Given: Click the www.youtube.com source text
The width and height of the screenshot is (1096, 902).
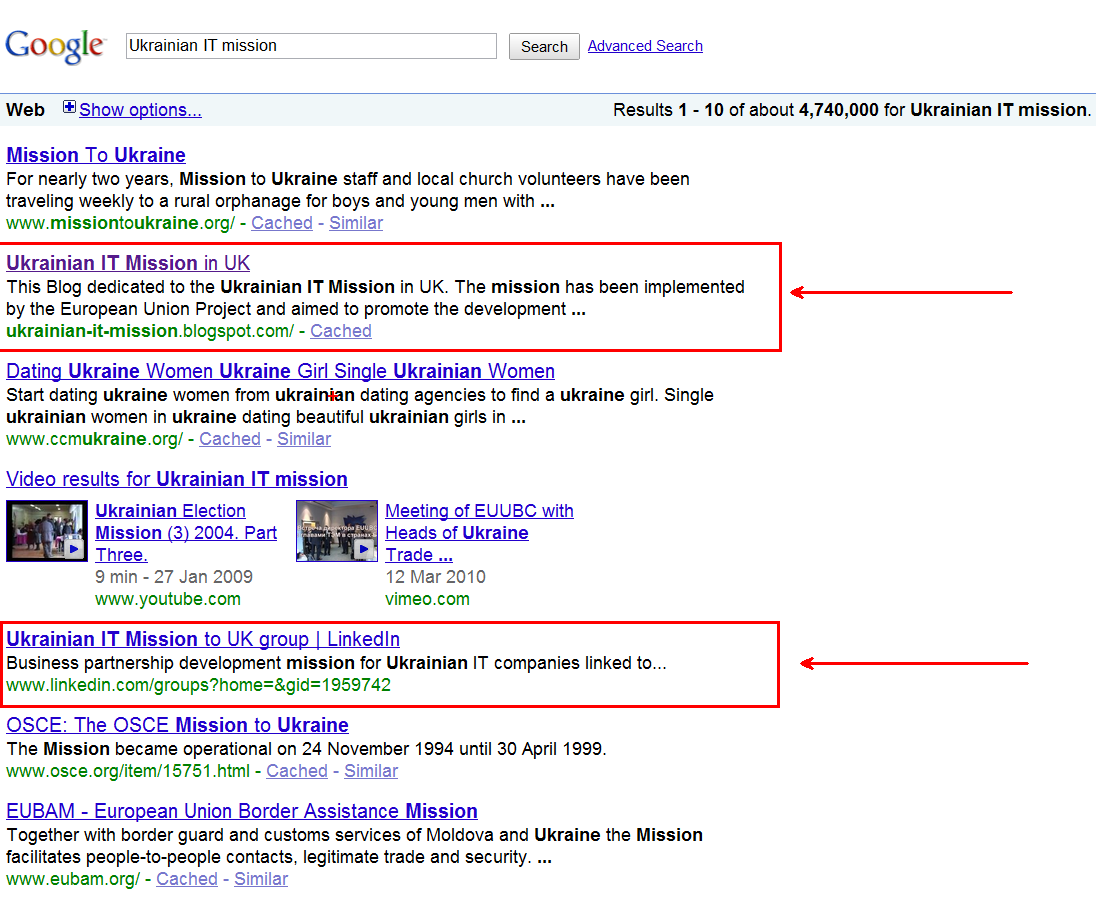Looking at the screenshot, I should (x=168, y=599).
